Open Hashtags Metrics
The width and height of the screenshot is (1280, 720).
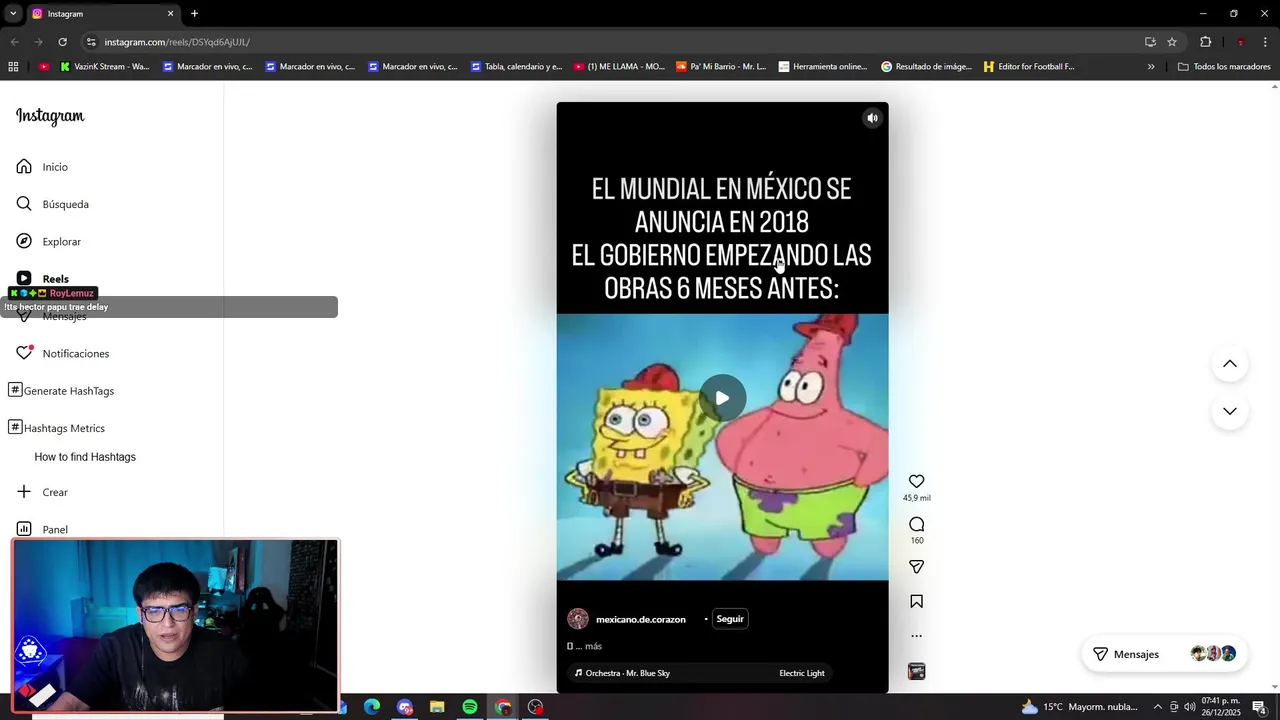56,428
